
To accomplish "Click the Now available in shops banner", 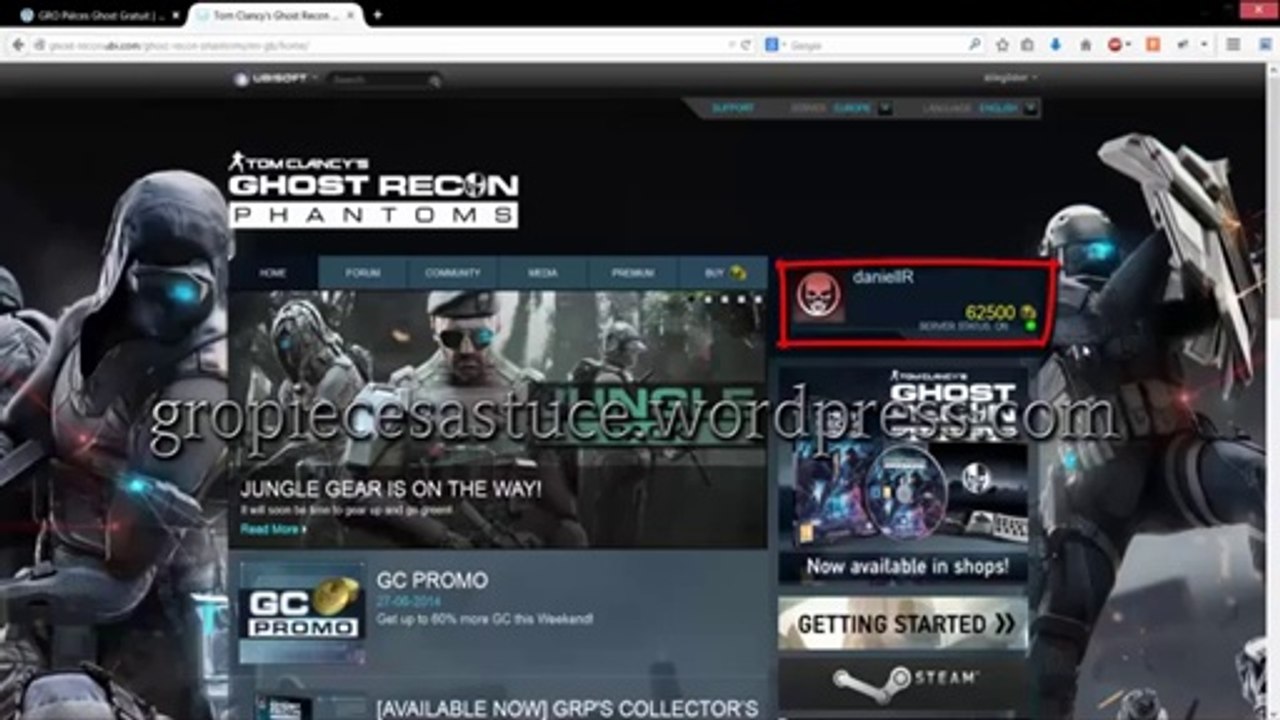I will coord(903,474).
